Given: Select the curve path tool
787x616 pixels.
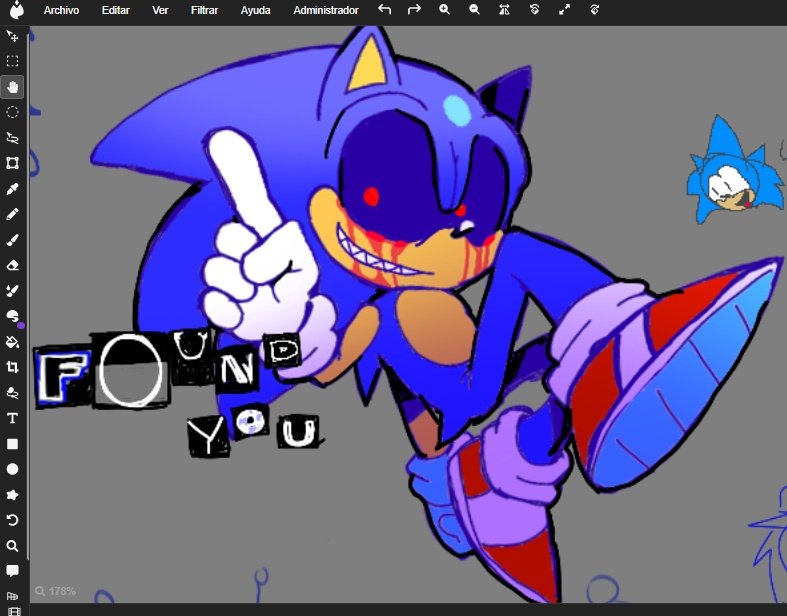Looking at the screenshot, I should click(13, 393).
